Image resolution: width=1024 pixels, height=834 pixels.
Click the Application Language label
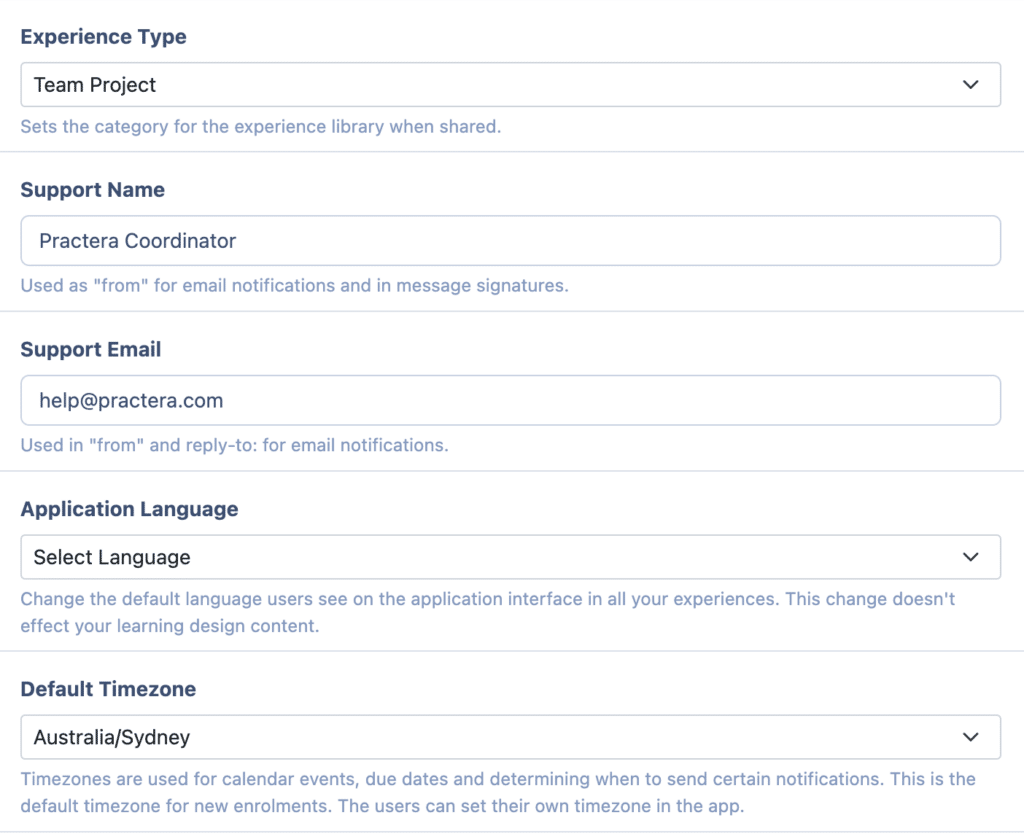129,509
